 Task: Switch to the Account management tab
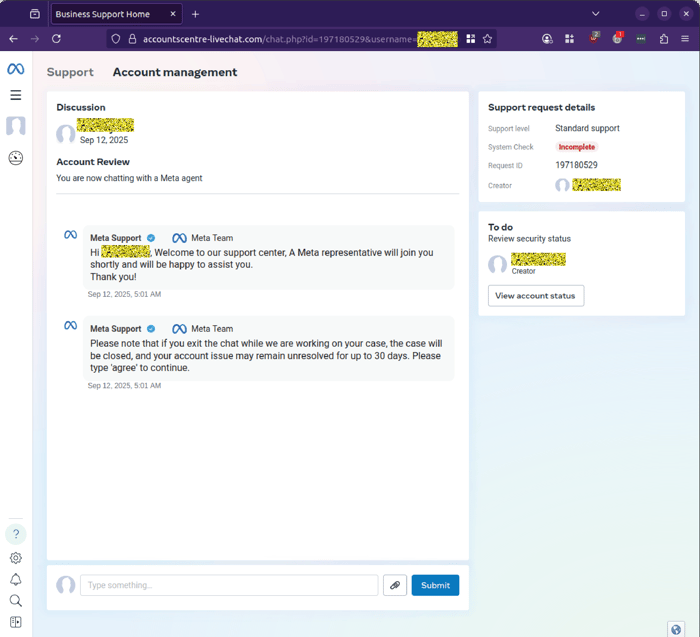(175, 72)
